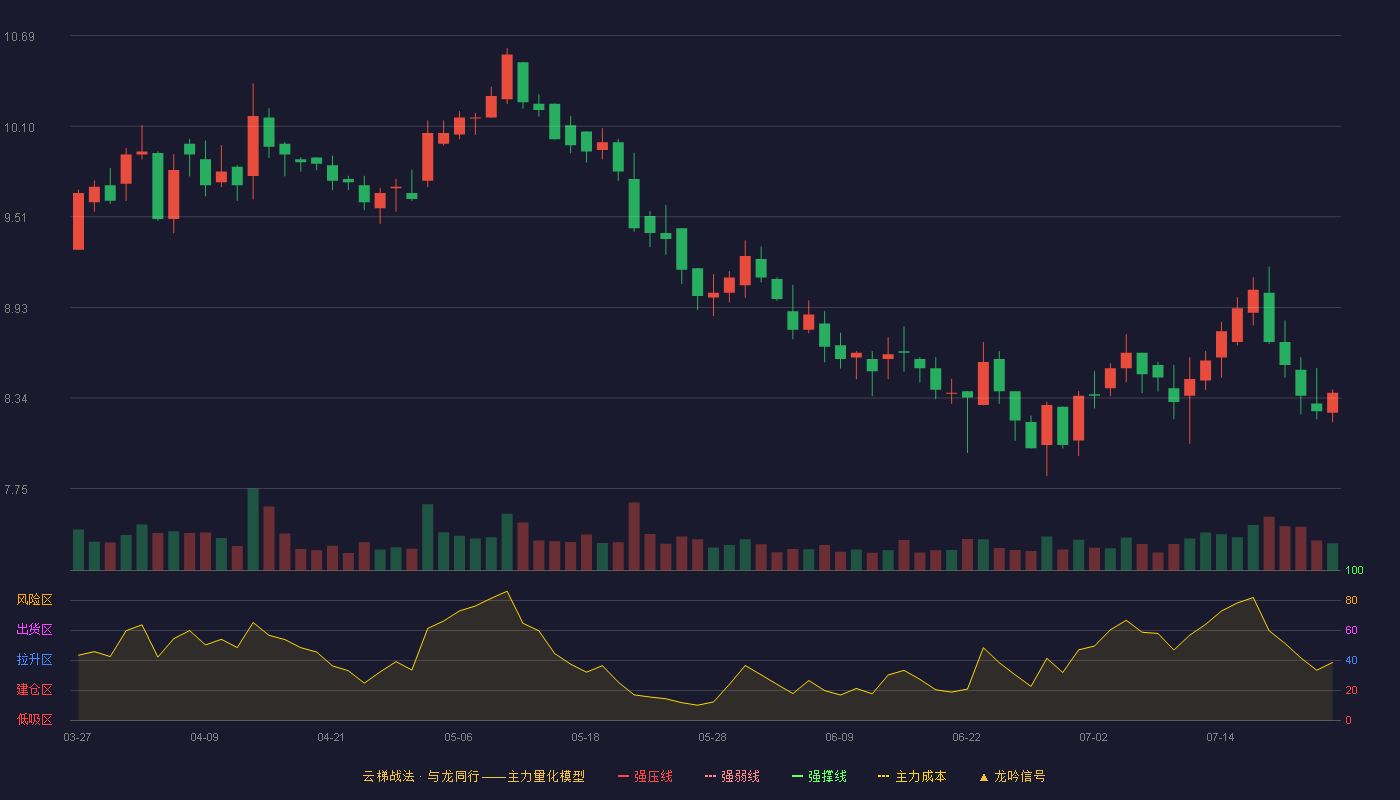
Task: Click the red dash icon beside 强压线
Action: point(624,776)
